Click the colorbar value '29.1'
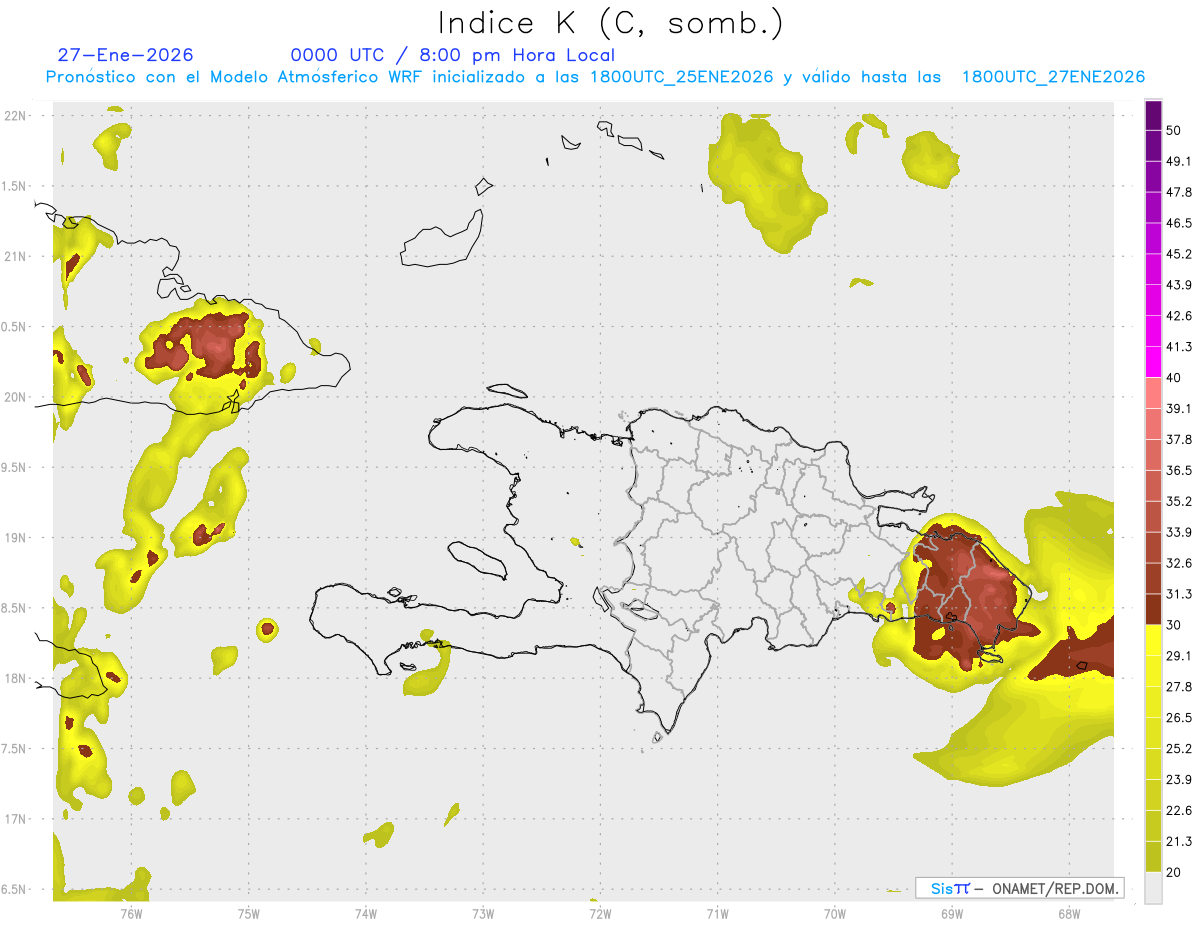Image resolution: width=1200 pixels, height=927 pixels. (x=1179, y=655)
